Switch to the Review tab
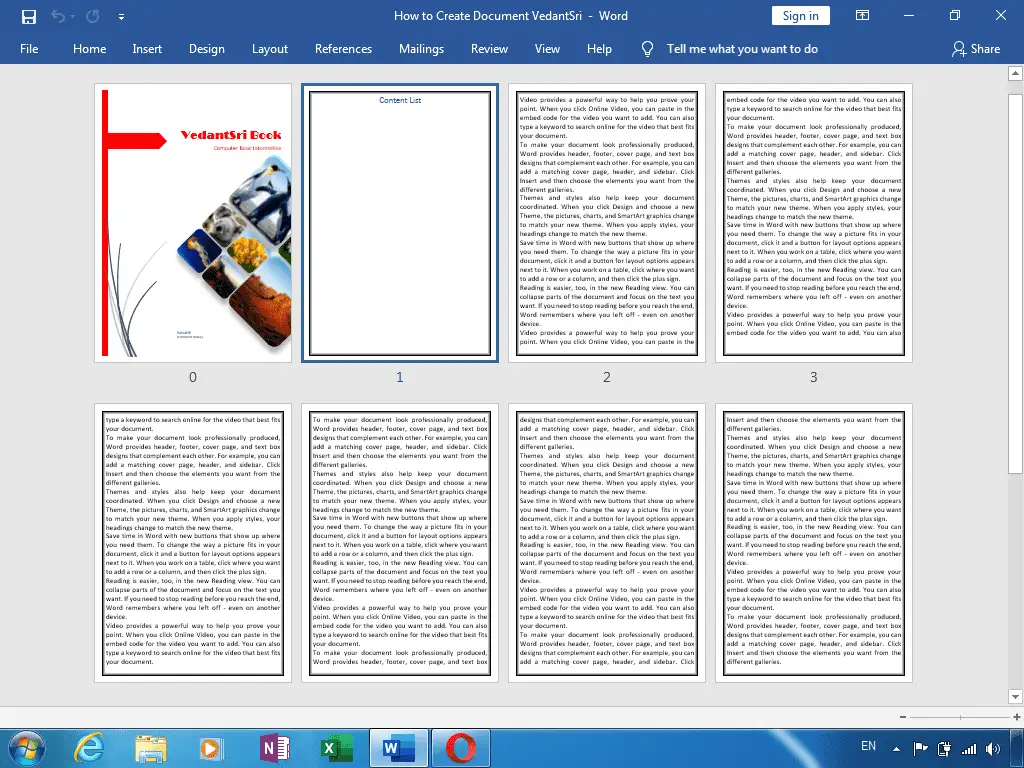The image size is (1024, 768). pyautogui.click(x=489, y=49)
